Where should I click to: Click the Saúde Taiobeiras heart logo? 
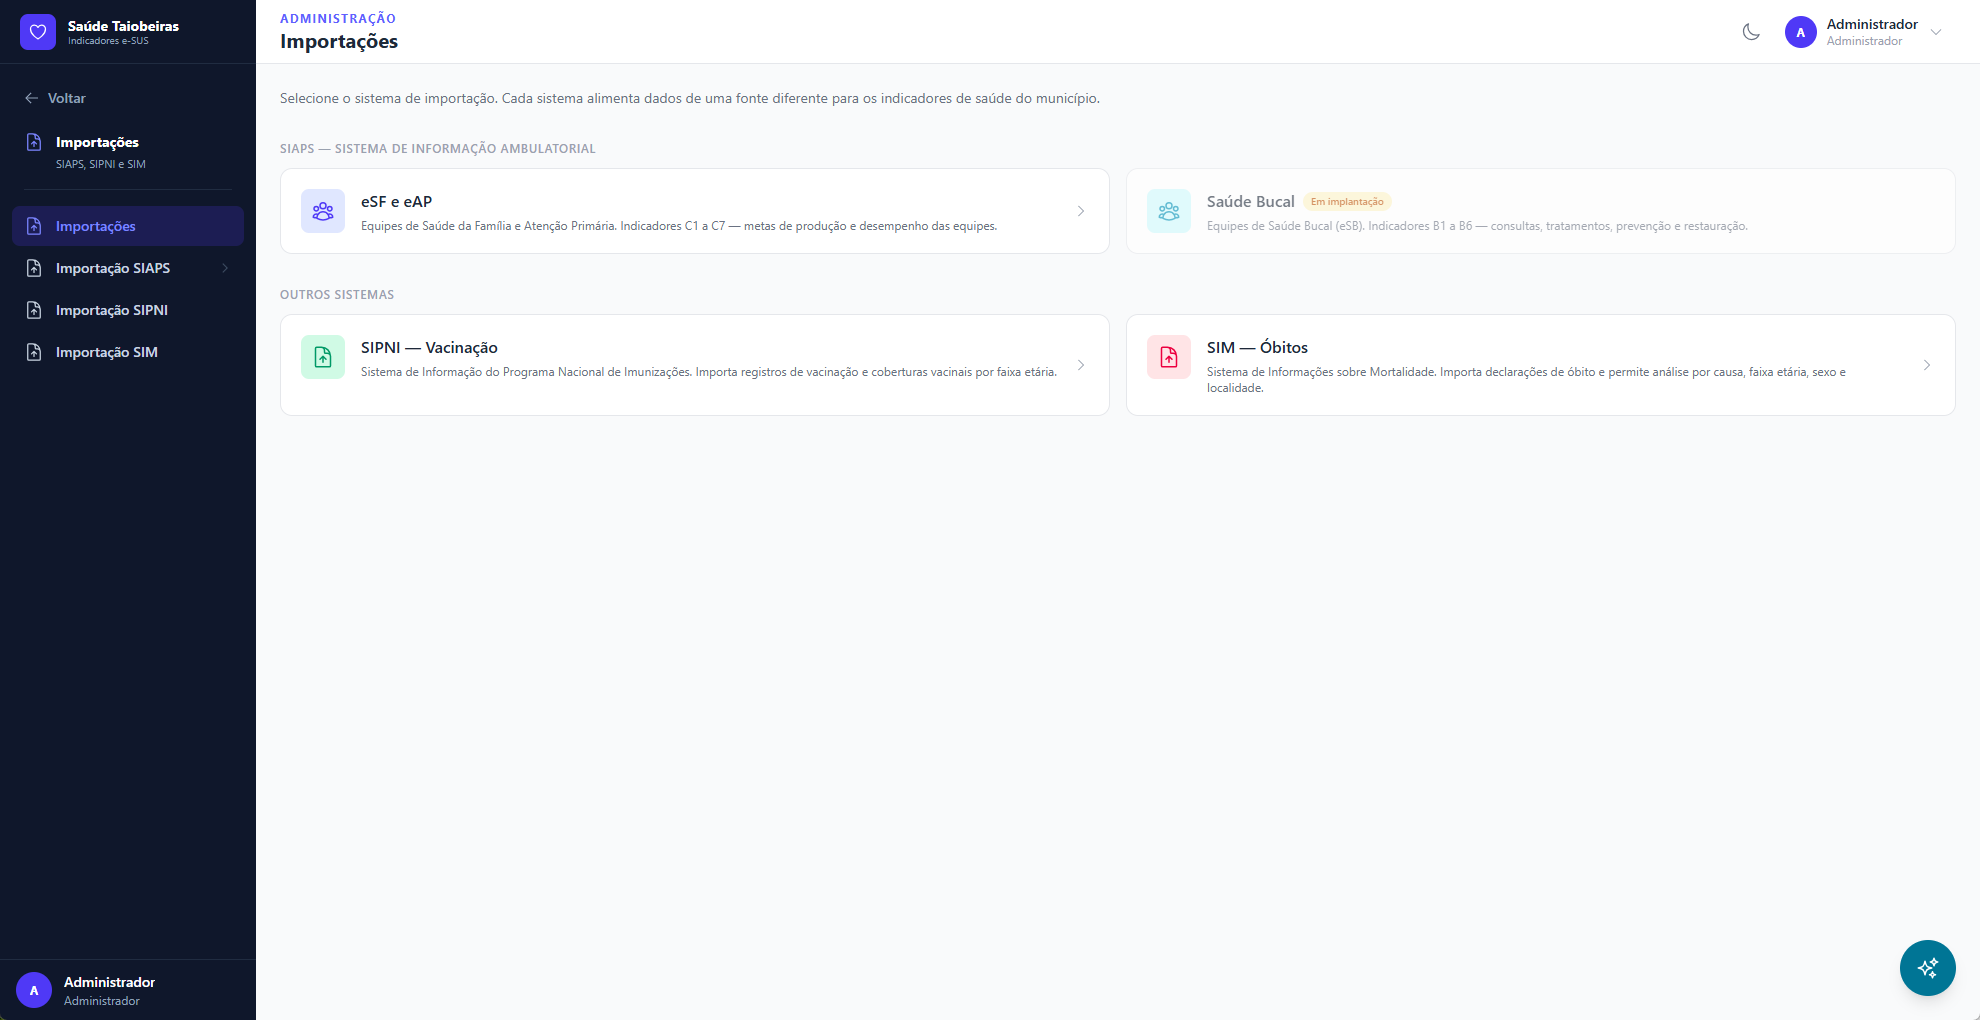38,32
